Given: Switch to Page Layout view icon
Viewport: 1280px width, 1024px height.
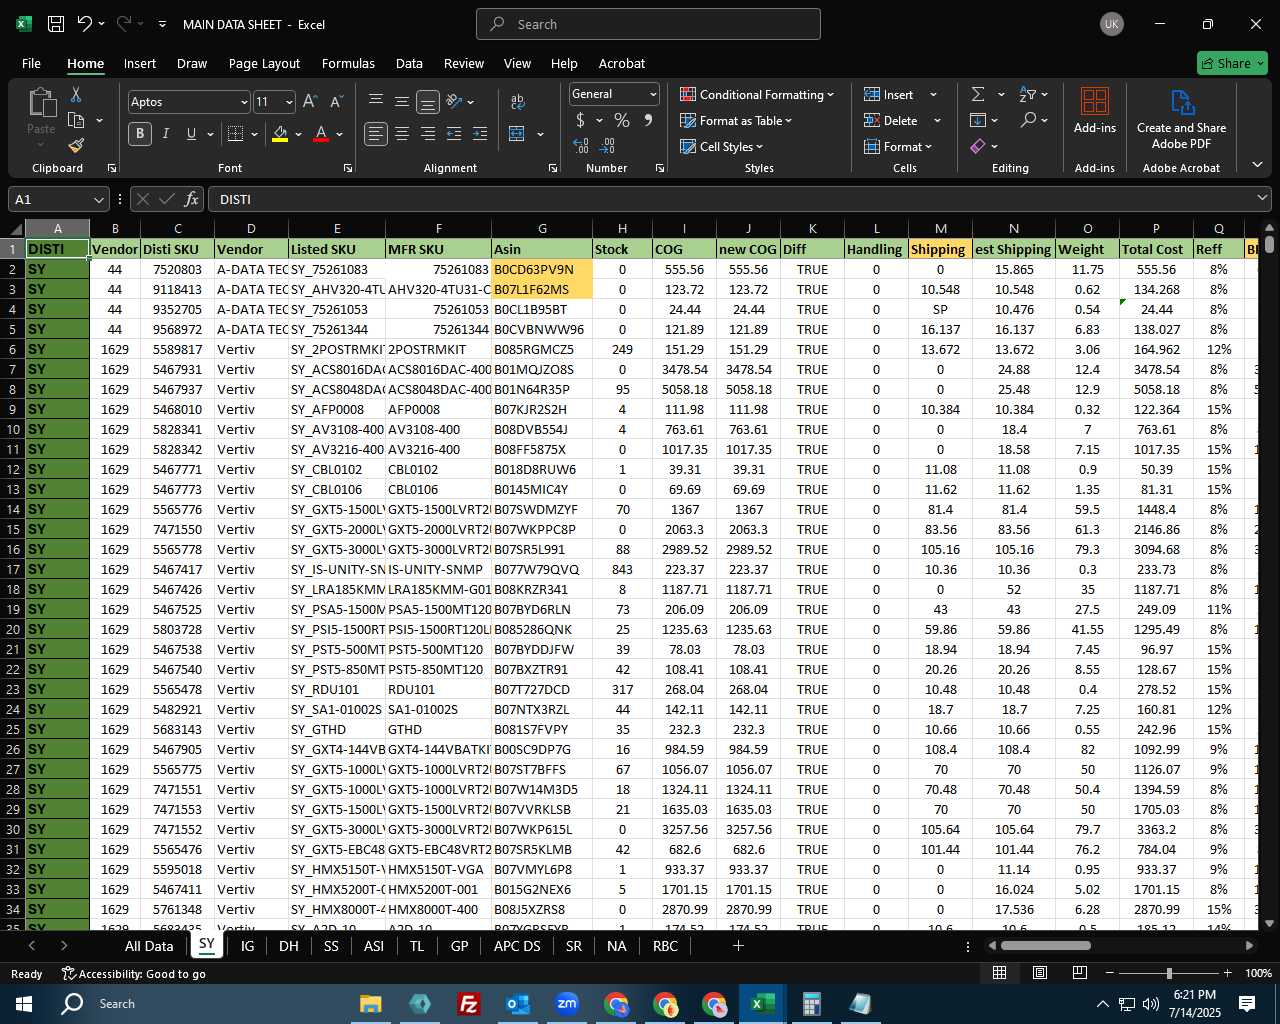Looking at the screenshot, I should tap(1040, 973).
